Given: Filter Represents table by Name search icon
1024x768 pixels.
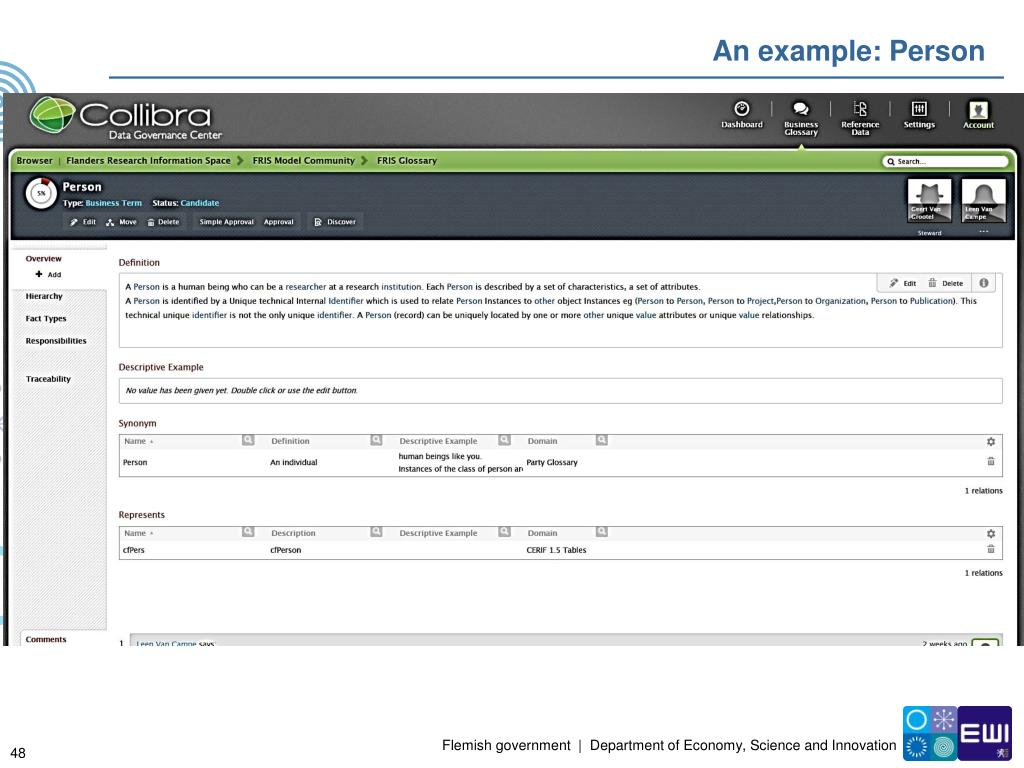Looking at the screenshot, I should pos(248,532).
